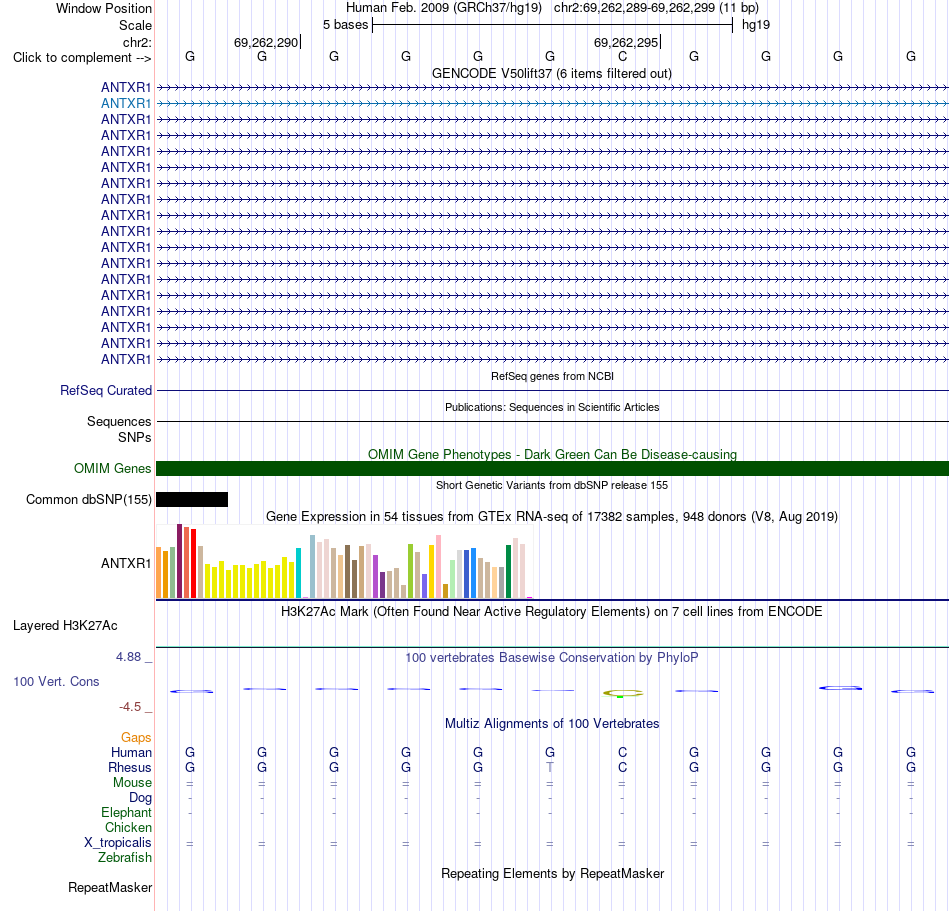Open '100 vertebrates Basewise Conservation by PhyloP' title

coord(551,658)
